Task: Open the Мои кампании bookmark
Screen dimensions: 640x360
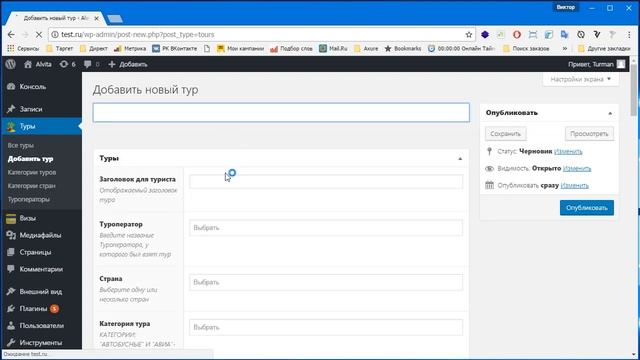Action: pos(240,49)
